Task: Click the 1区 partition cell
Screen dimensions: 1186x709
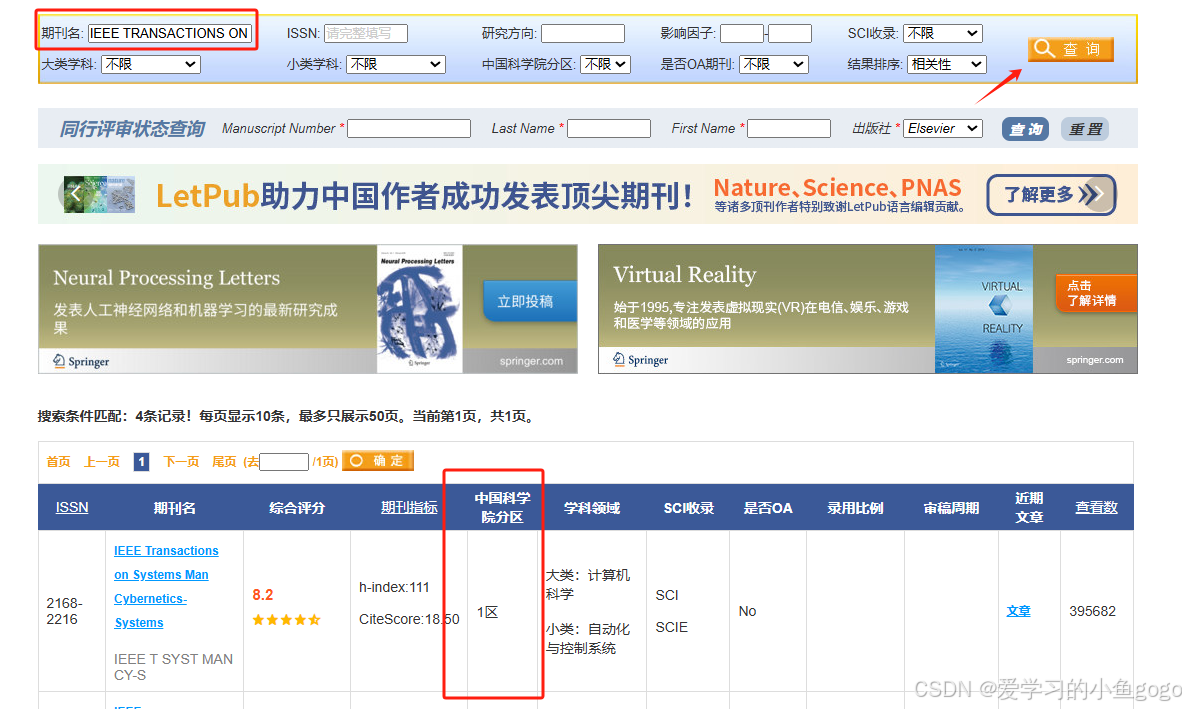Action: [488, 612]
